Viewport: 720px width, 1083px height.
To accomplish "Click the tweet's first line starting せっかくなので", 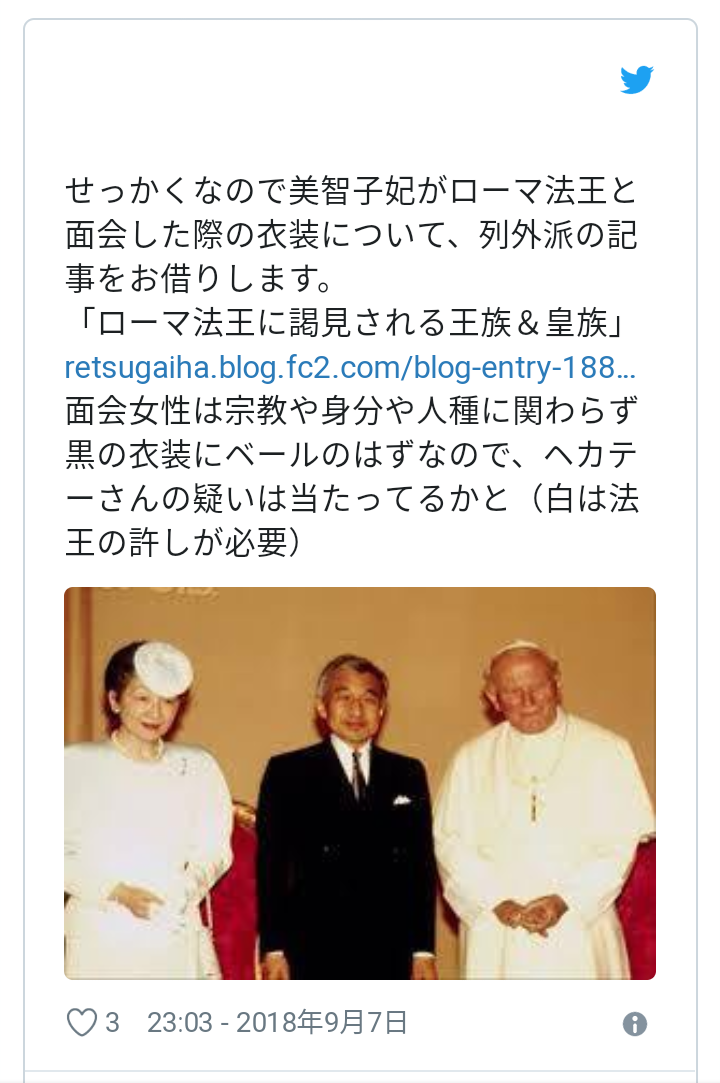I will tap(351, 191).
